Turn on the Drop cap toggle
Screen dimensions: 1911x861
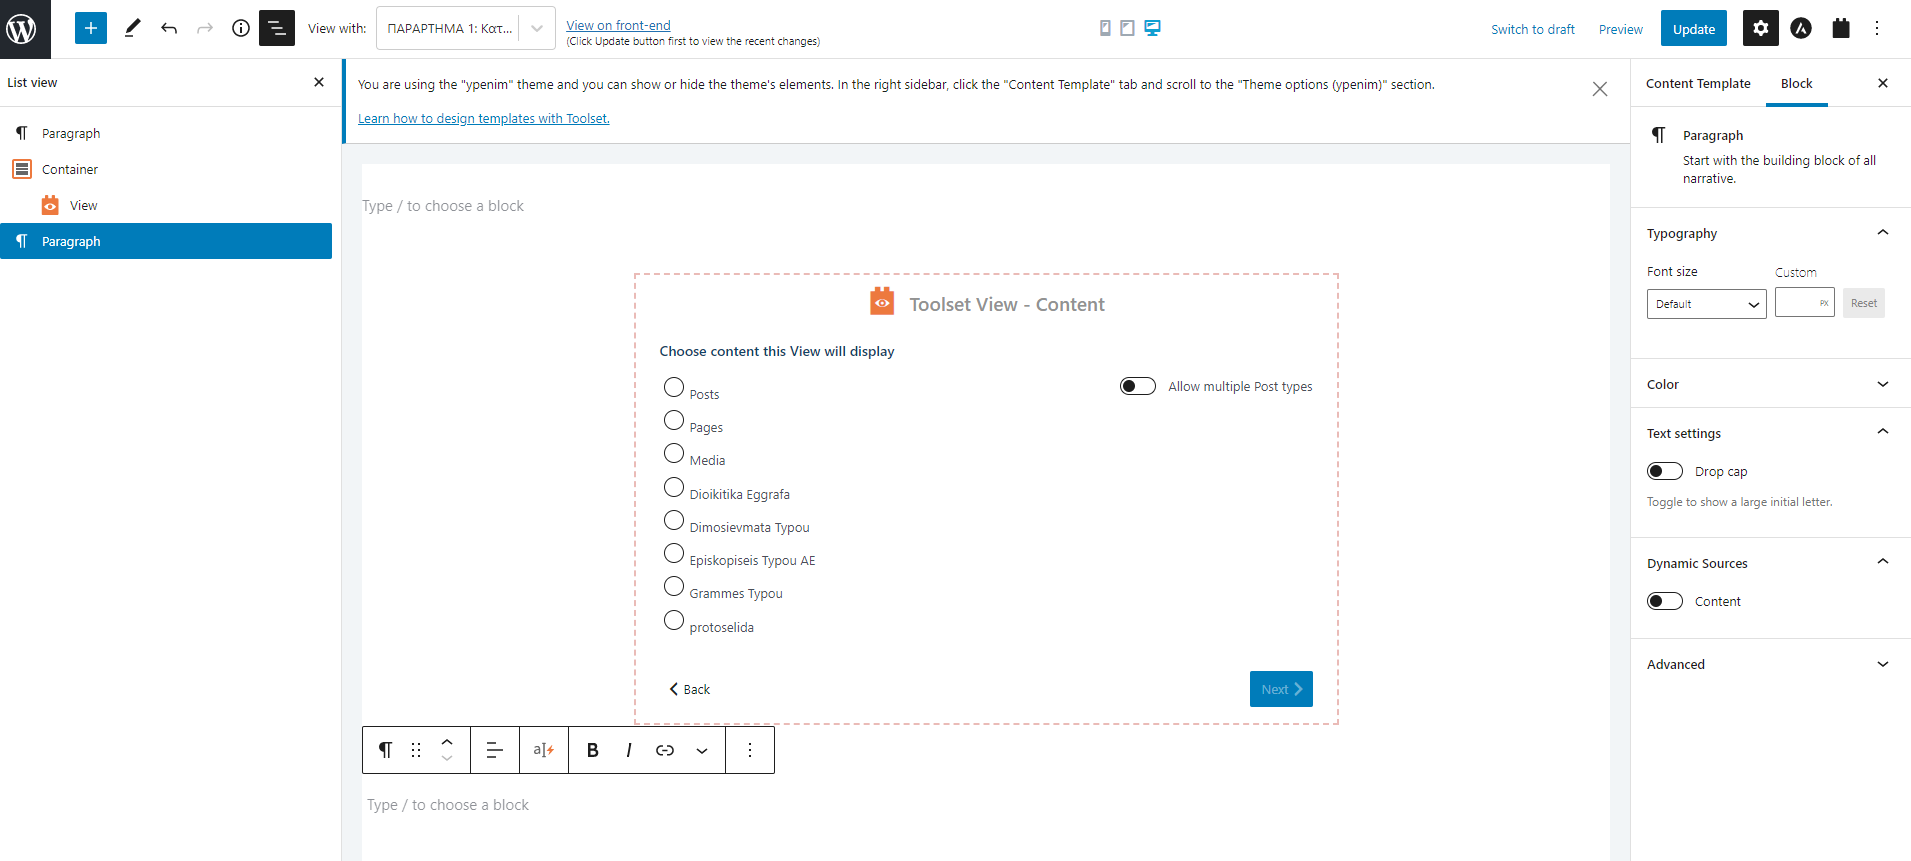point(1665,471)
